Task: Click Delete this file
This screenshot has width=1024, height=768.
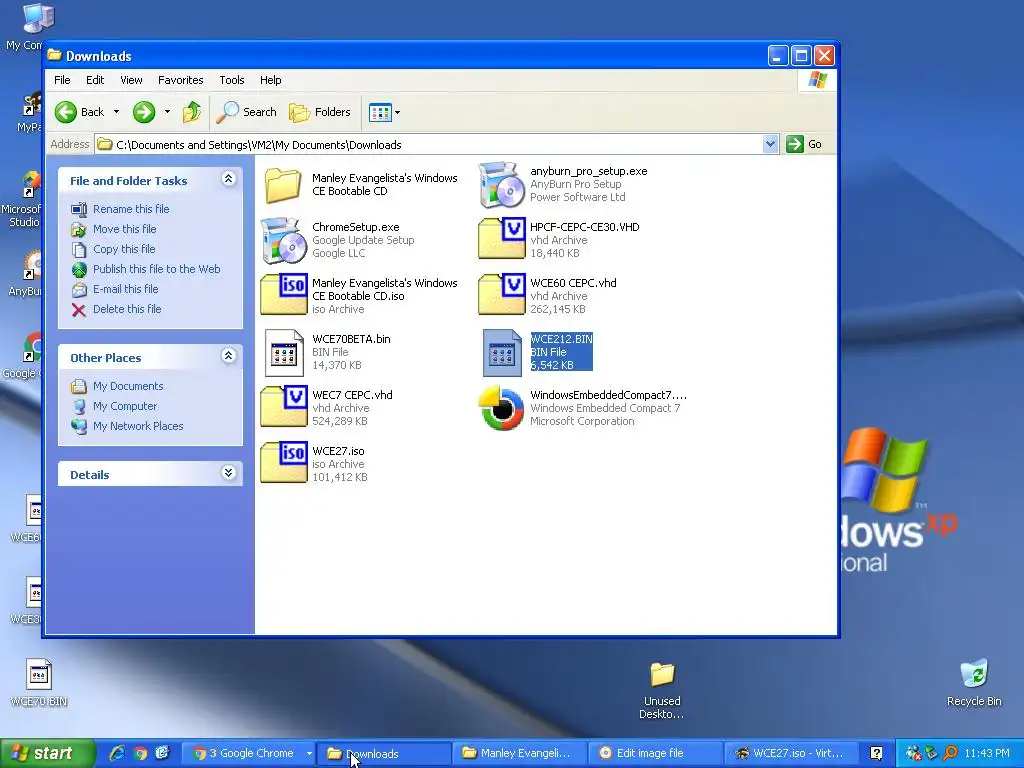Action: [x=127, y=309]
